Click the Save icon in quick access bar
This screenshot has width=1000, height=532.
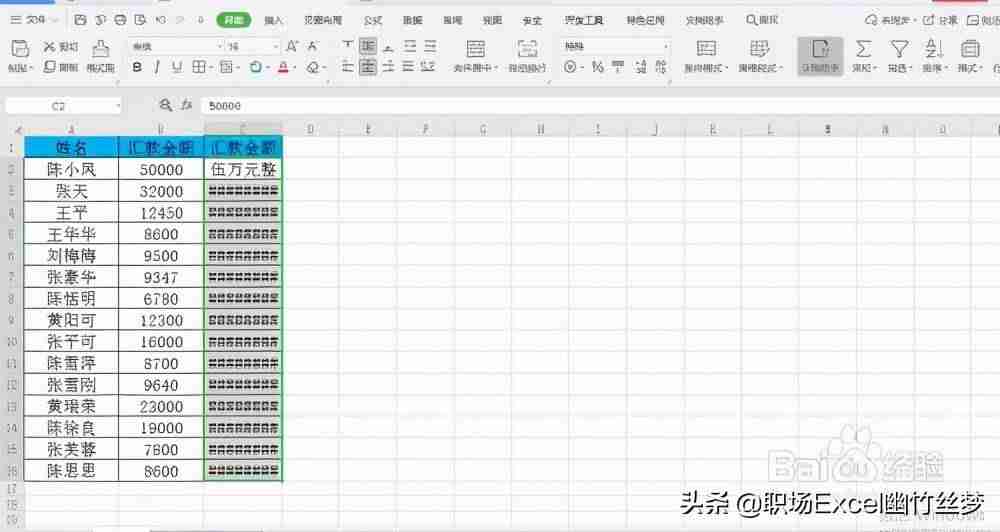80,20
